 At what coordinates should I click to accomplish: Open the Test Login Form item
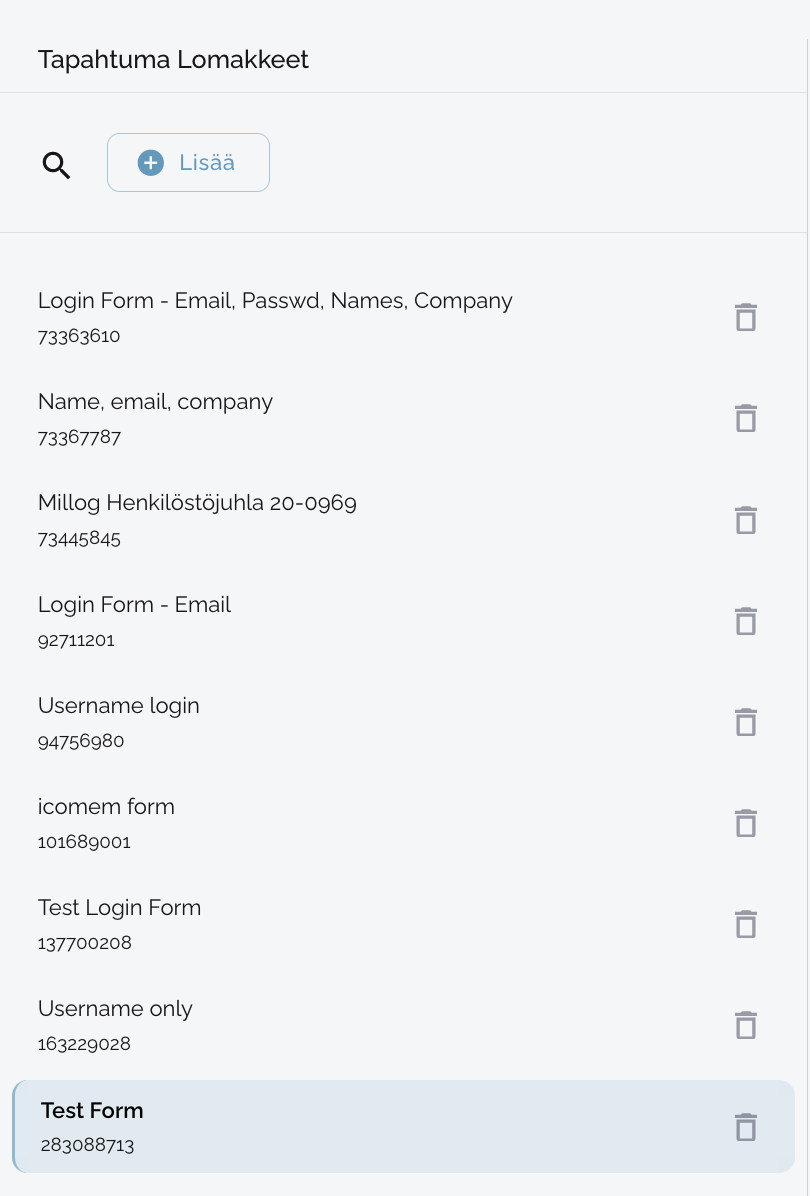[119, 908]
